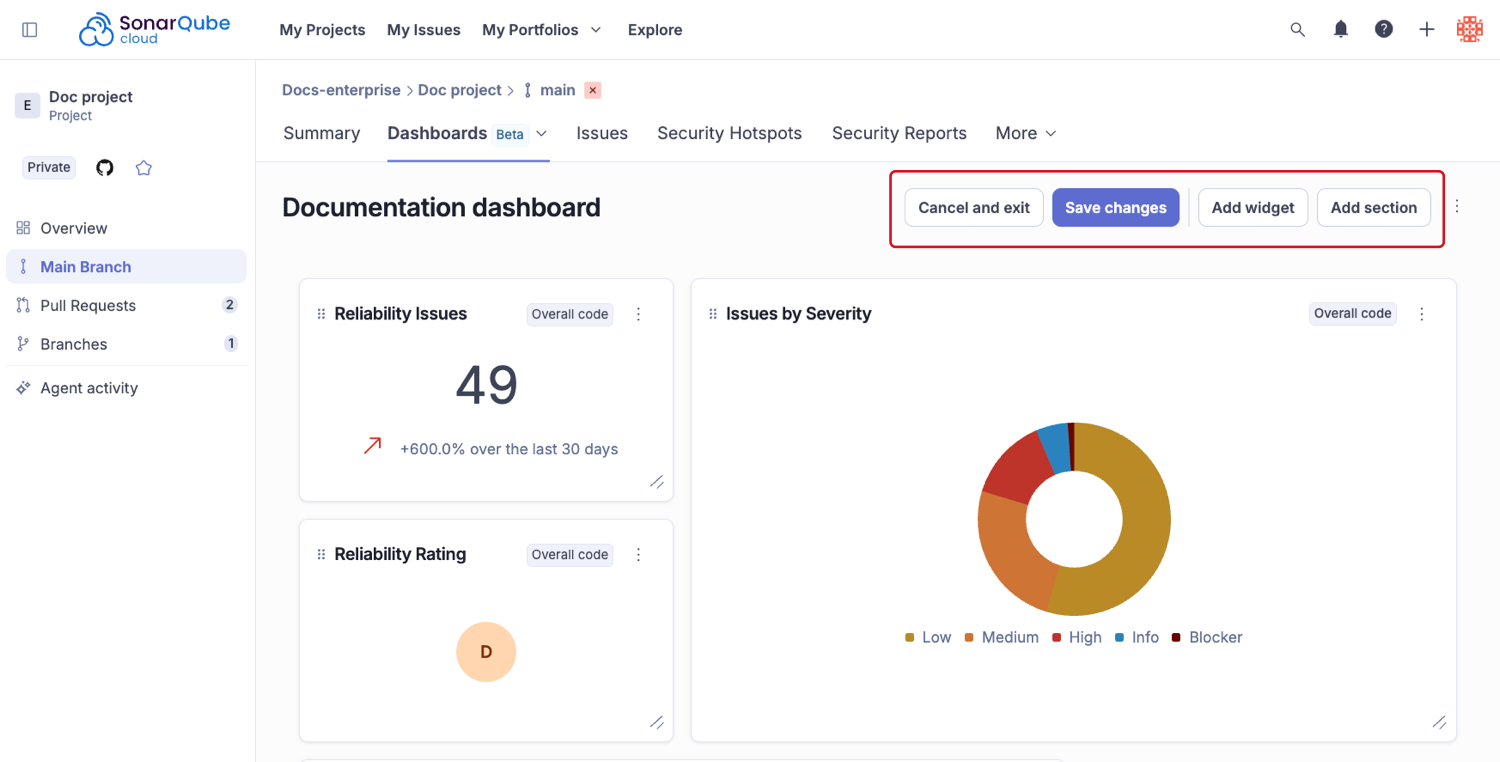Grab the Issues by Severity drag handle
This screenshot has width=1500, height=762.
point(713,314)
